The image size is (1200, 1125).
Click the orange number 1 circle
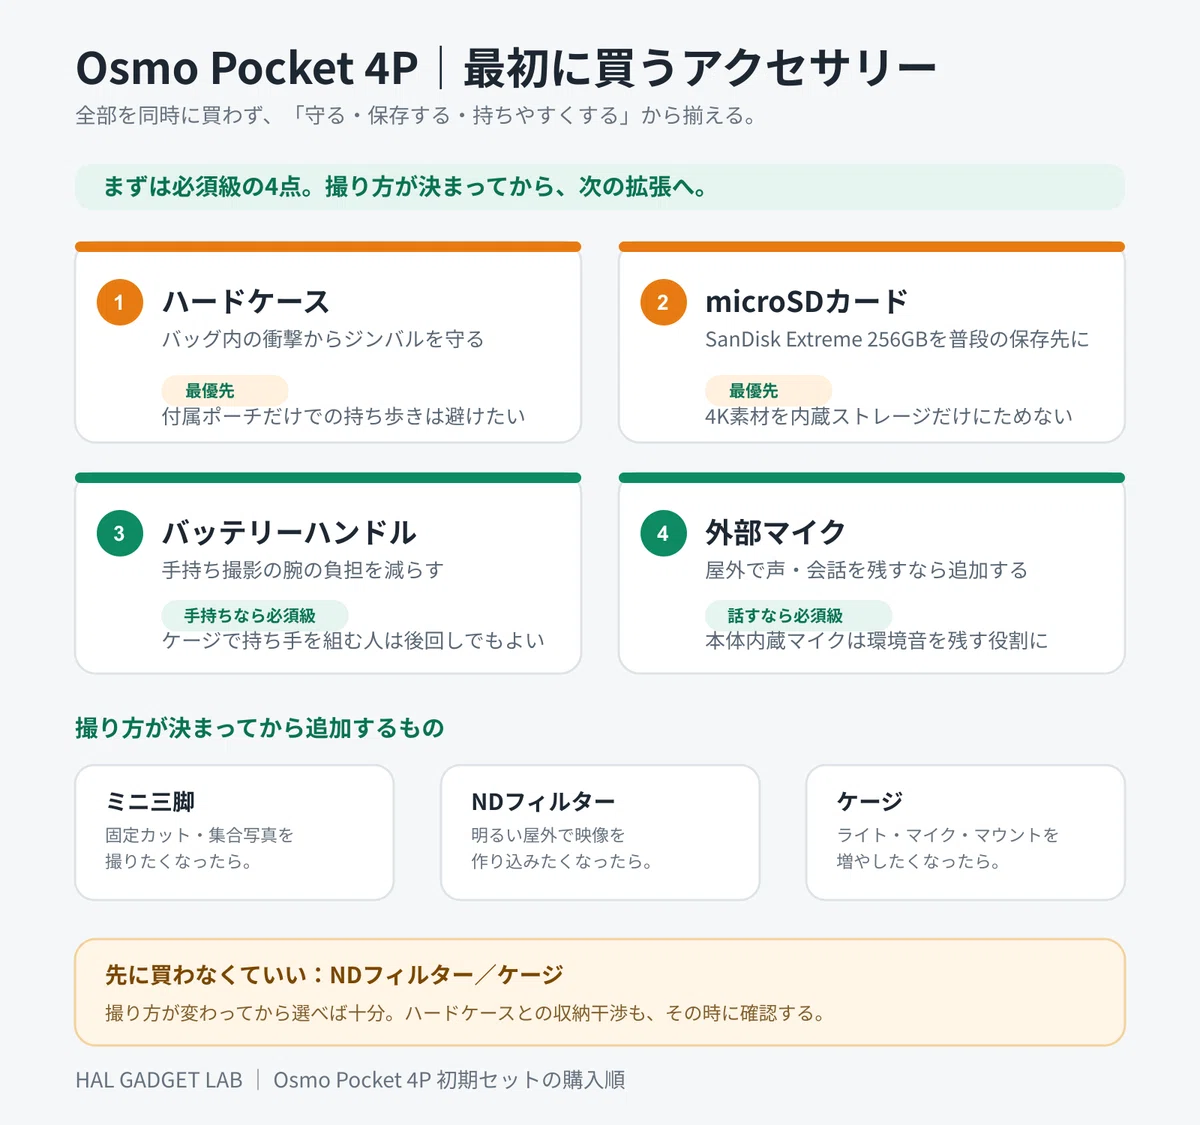pyautogui.click(x=120, y=302)
